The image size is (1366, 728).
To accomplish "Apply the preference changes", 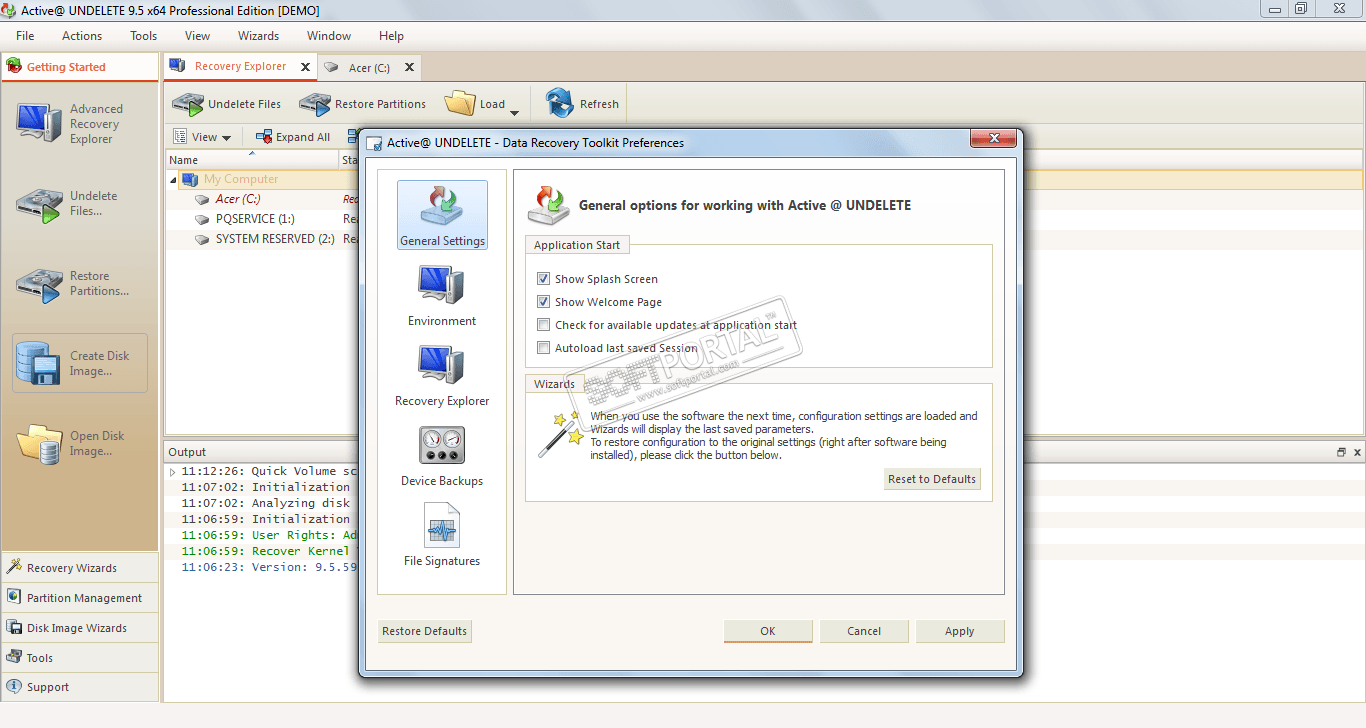I will (960, 631).
